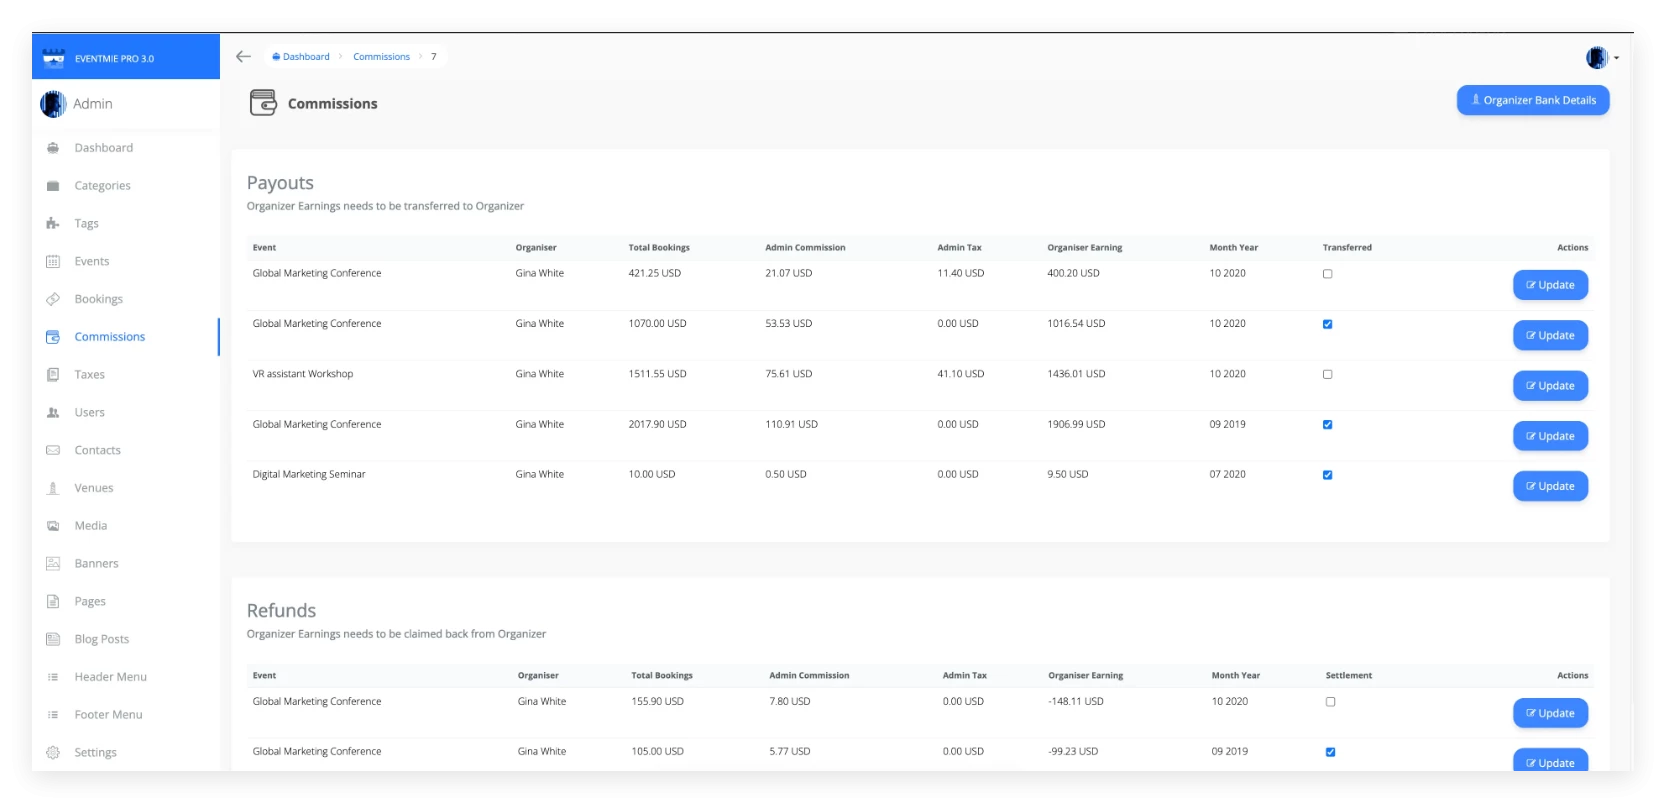This screenshot has height=803, width=1666.
Task: Open the profile avatar dropdown at top right
Action: [x=1601, y=58]
